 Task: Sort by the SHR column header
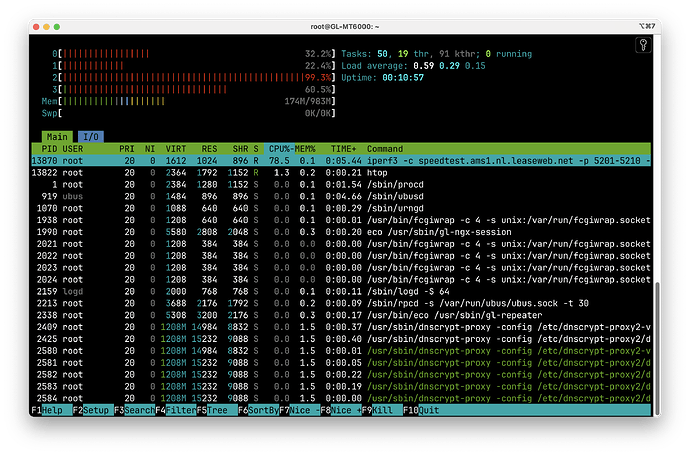pos(240,149)
